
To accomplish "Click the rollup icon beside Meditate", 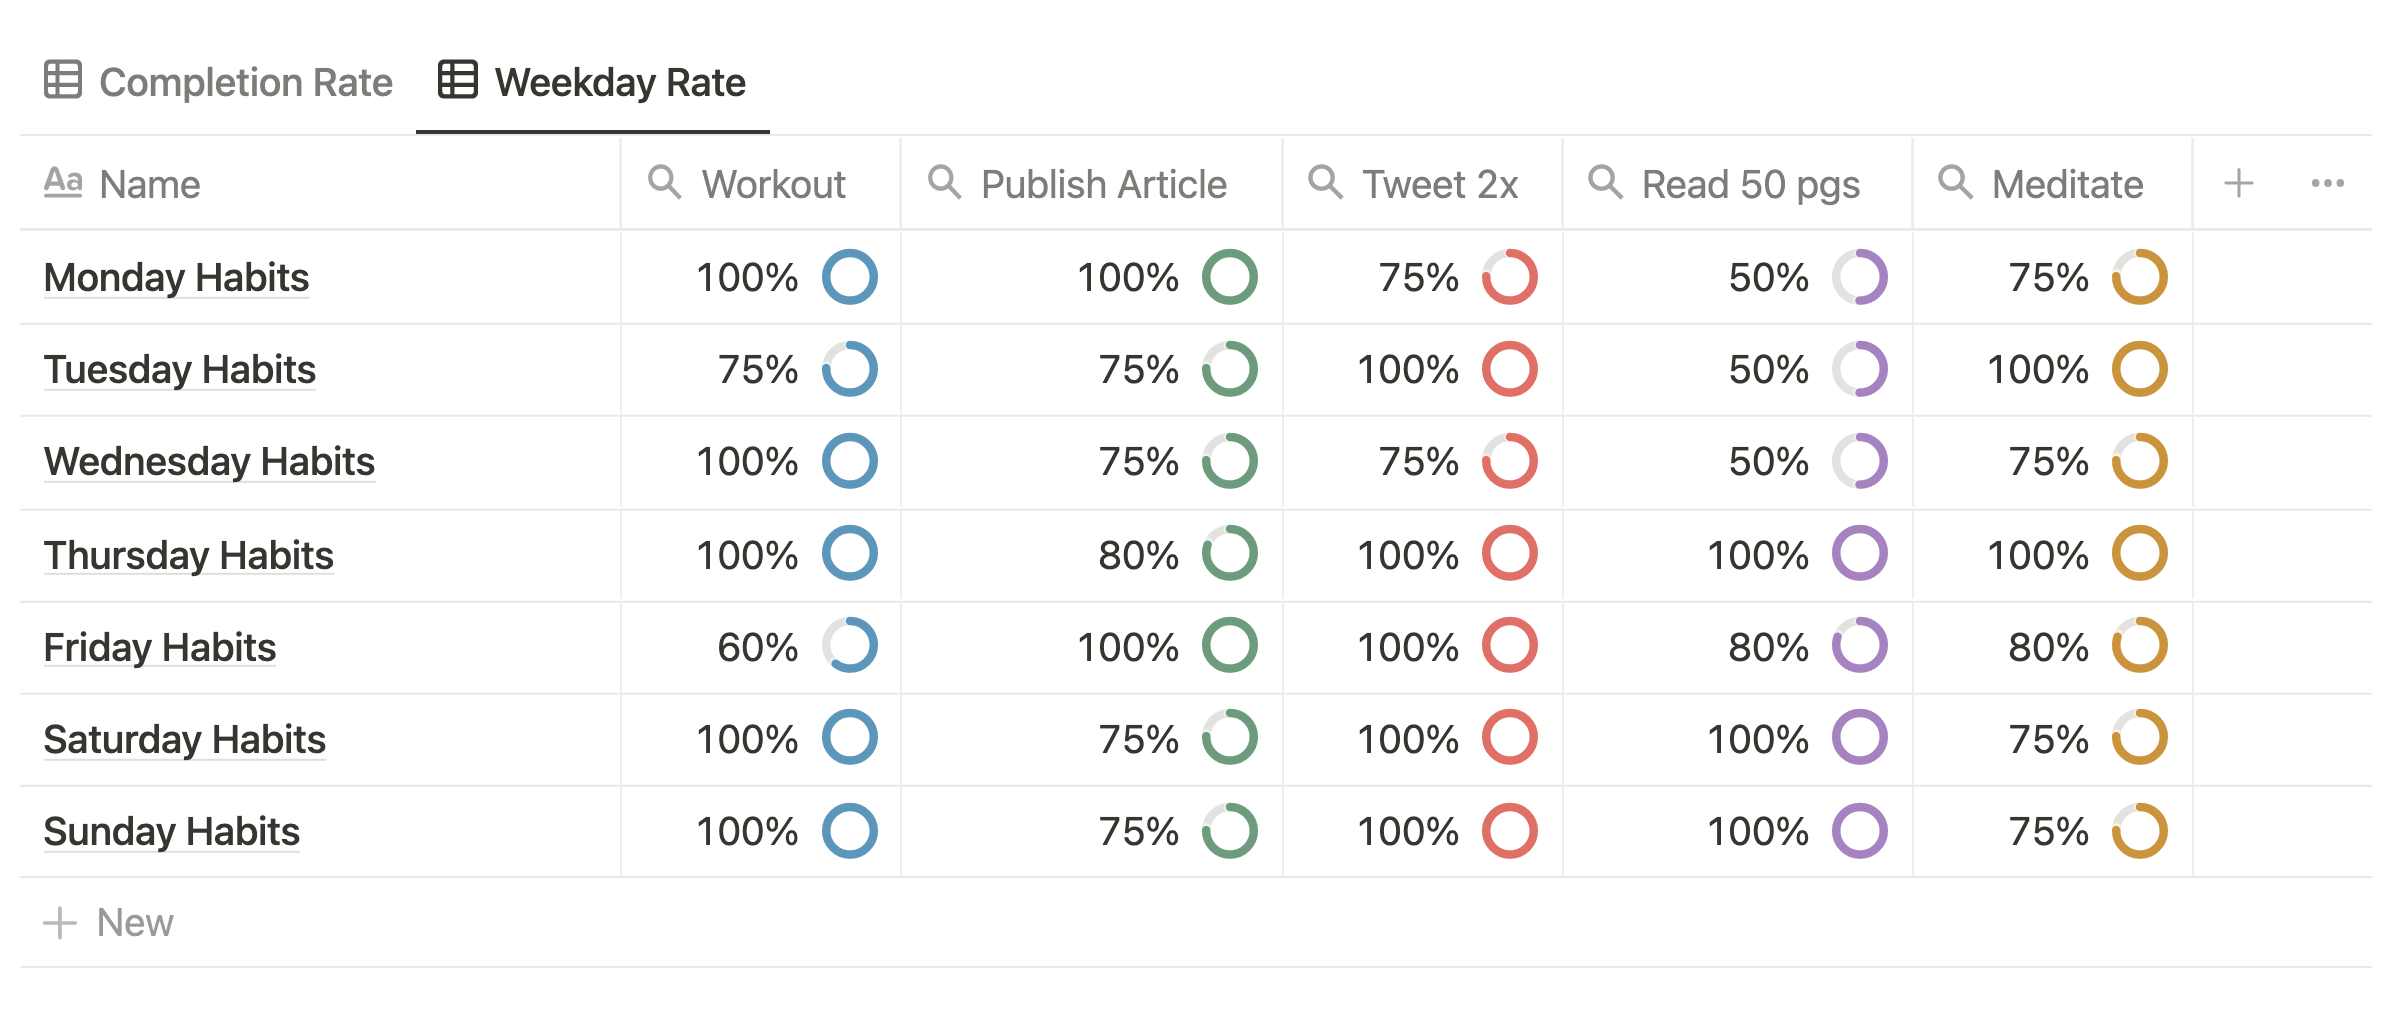I will [x=1956, y=183].
